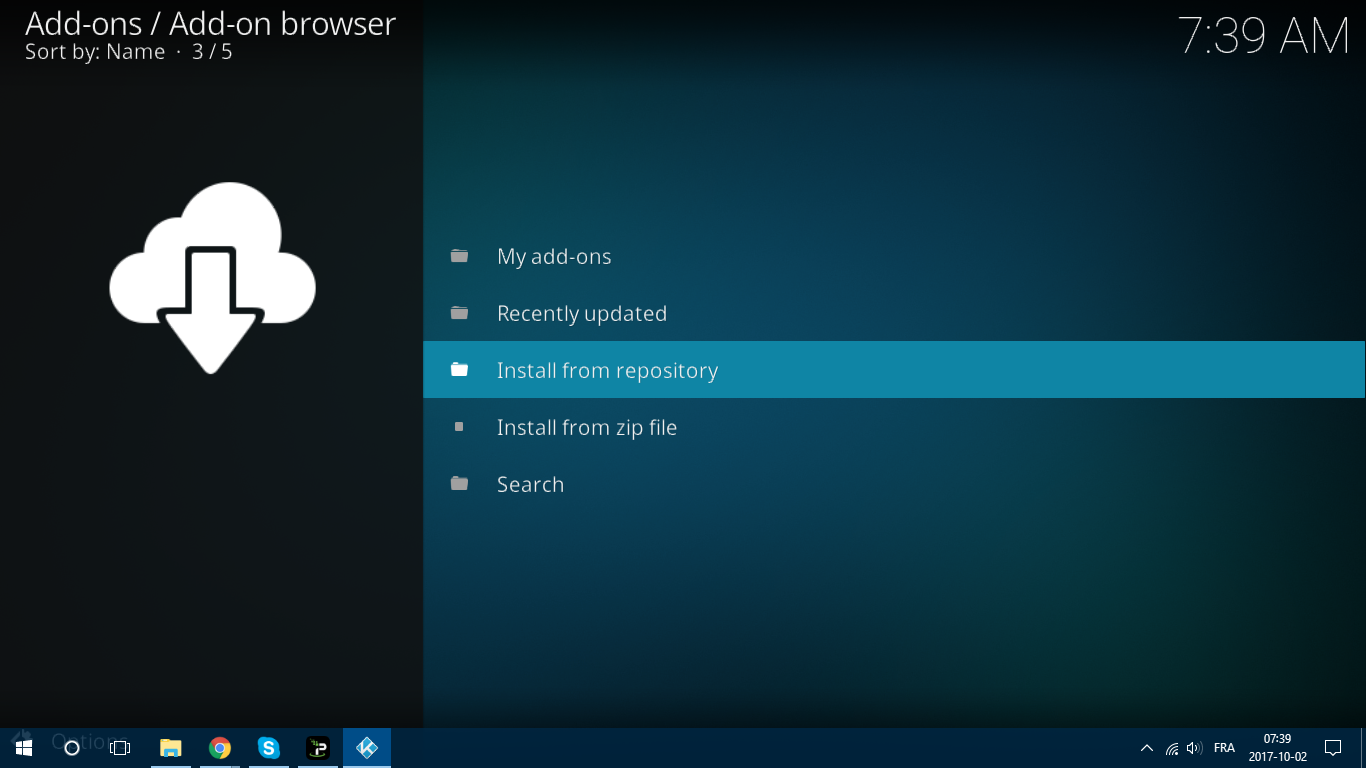Open File Explorer from the taskbar

click(171, 748)
